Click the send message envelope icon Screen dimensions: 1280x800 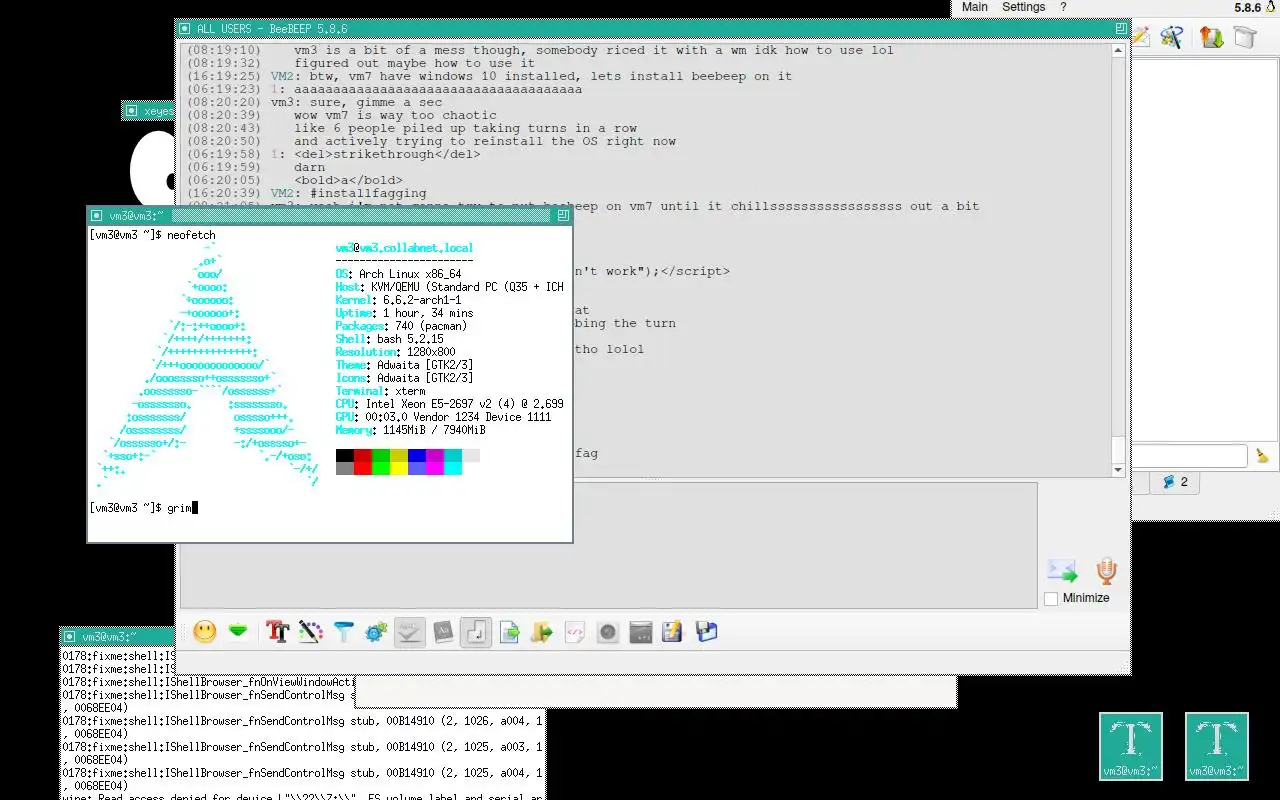pyautogui.click(x=1062, y=571)
